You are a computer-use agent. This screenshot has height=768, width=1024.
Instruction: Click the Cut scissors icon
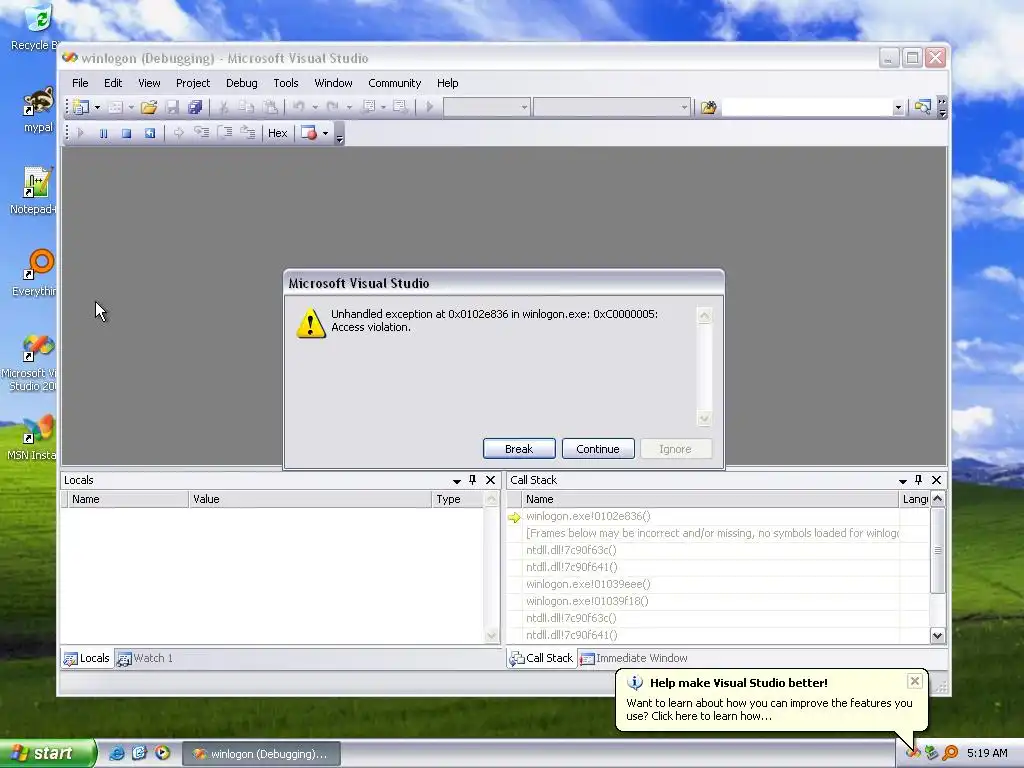(x=223, y=107)
